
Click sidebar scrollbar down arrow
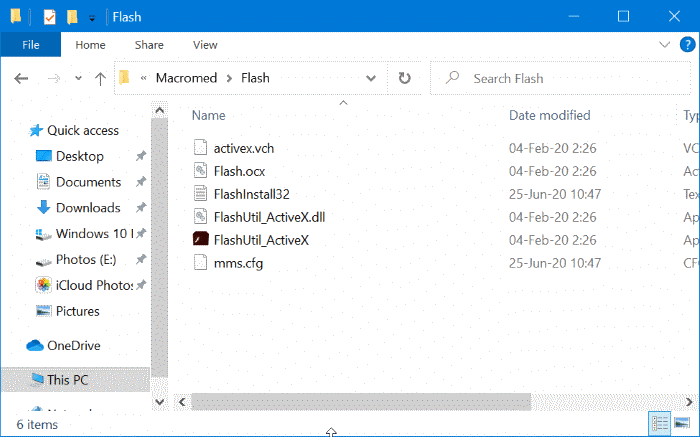159,402
